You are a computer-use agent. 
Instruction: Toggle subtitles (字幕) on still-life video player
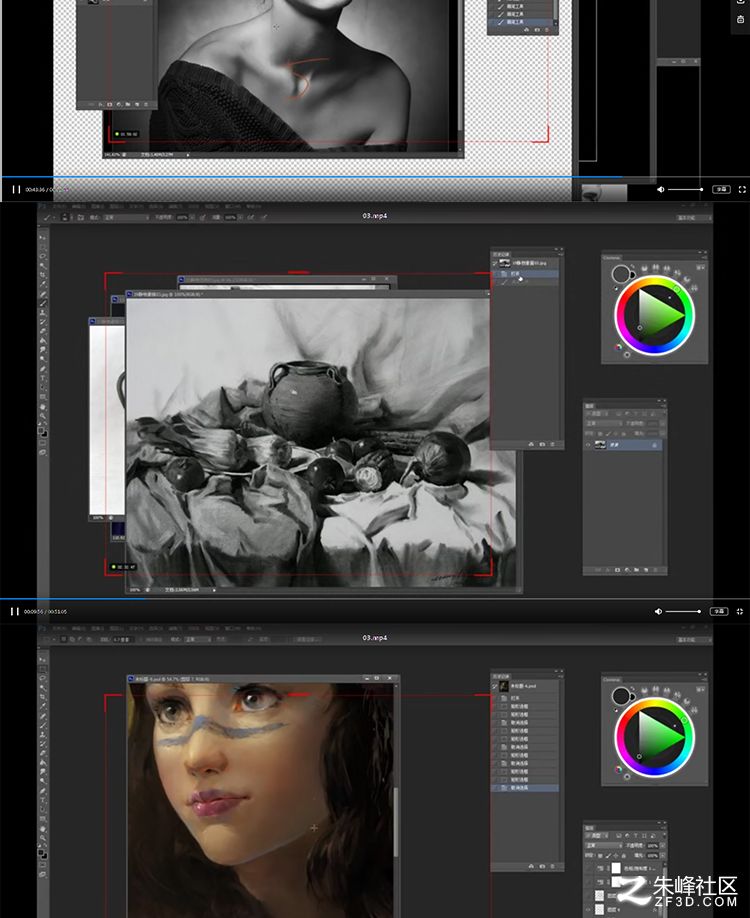click(x=719, y=611)
